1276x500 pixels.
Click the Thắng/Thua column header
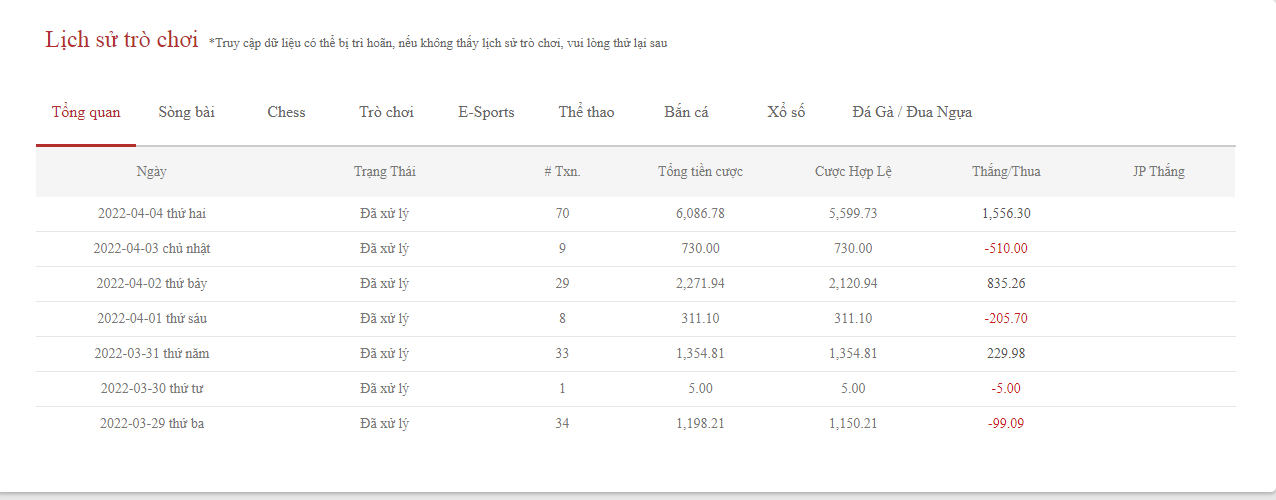pos(1006,172)
